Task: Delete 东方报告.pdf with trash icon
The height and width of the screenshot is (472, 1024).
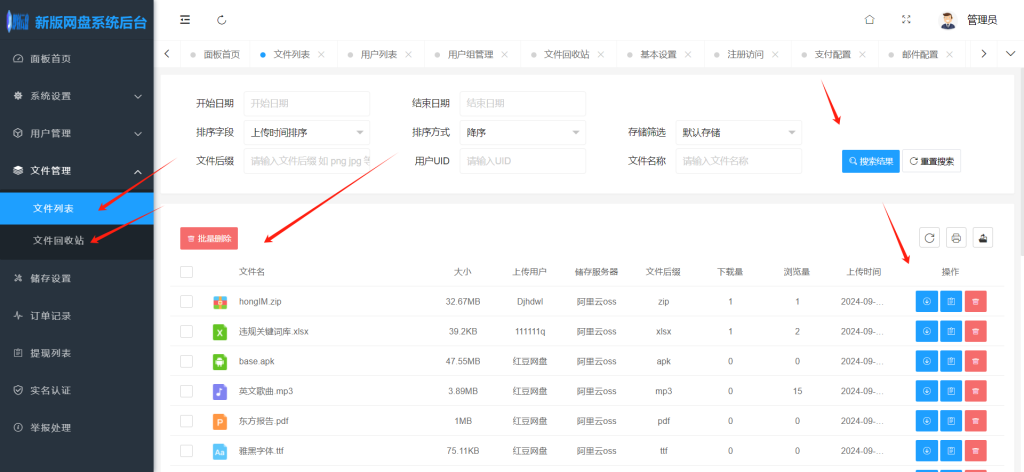Action: 975,421
